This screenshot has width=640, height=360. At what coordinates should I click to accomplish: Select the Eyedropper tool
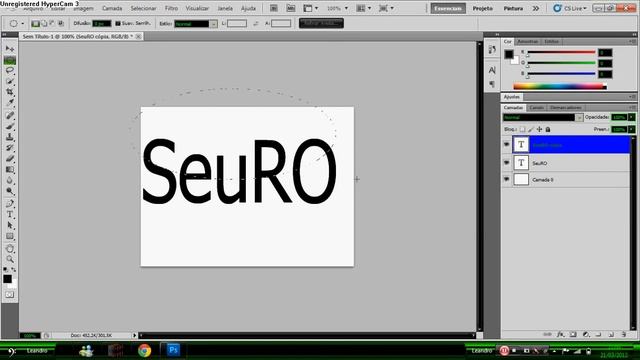(10, 103)
